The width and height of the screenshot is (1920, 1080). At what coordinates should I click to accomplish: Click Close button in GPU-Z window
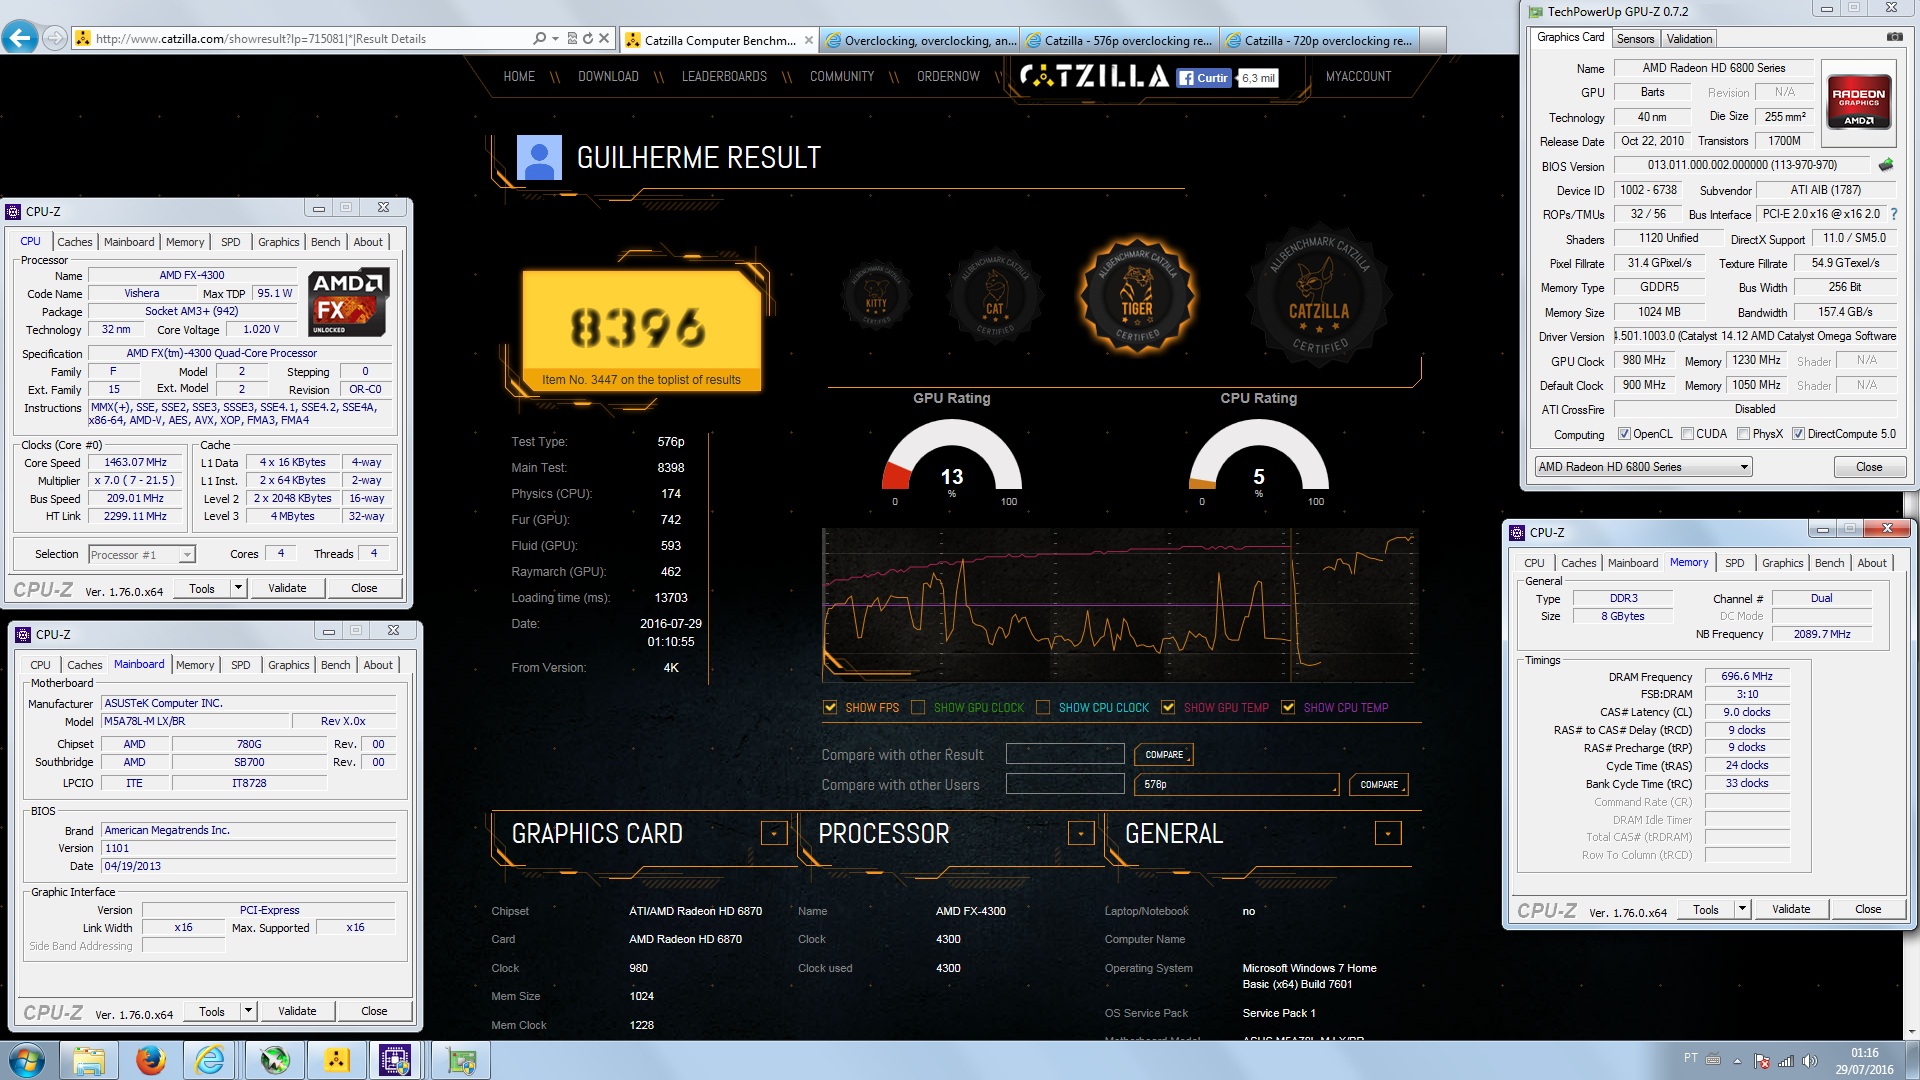point(1868,467)
